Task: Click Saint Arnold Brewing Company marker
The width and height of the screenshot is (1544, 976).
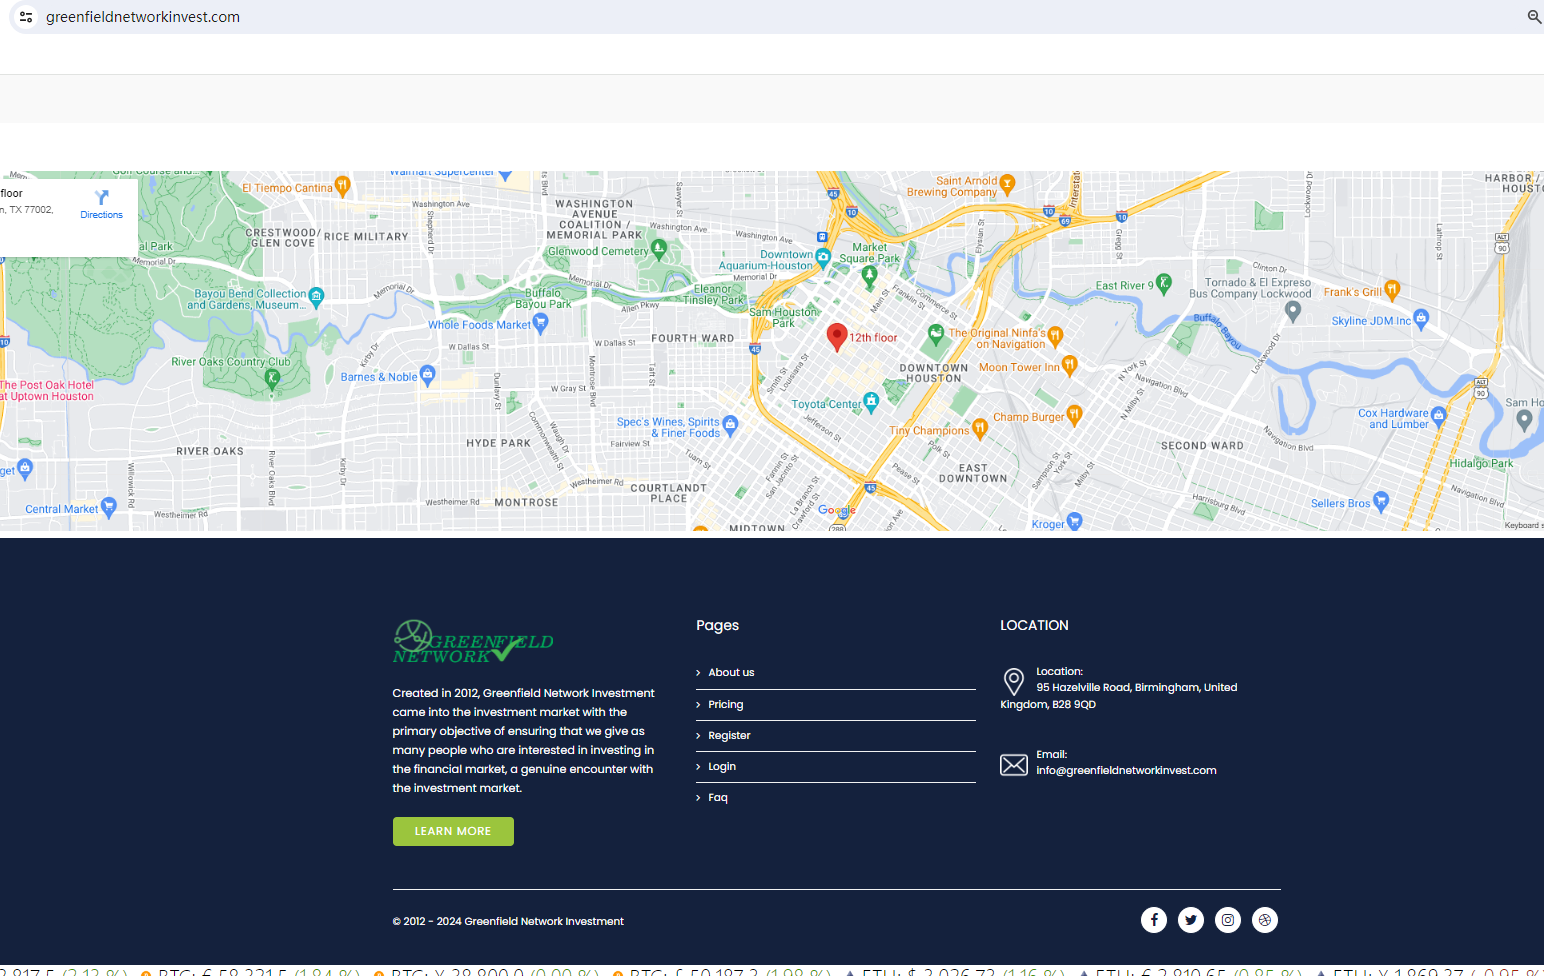Action: 1007,183
